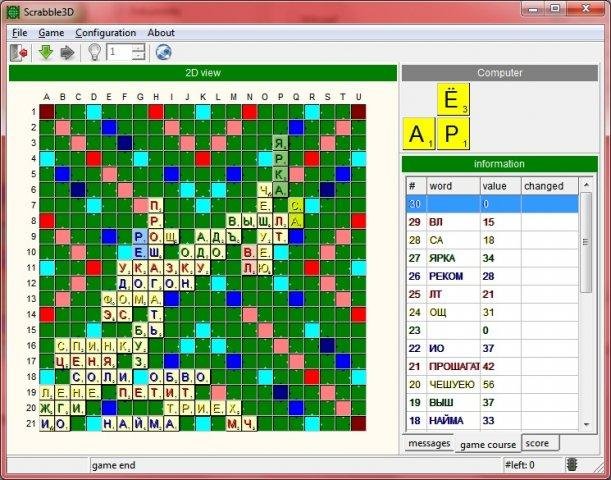The image size is (611, 480).
Task: Click the '#left: 0' status bar entry
Action: (x=520, y=465)
